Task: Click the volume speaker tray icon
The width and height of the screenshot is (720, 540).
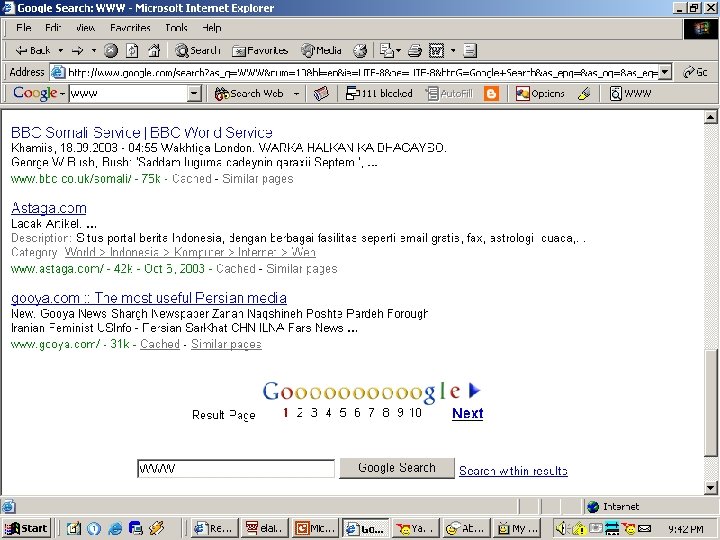Action: [x=560, y=529]
